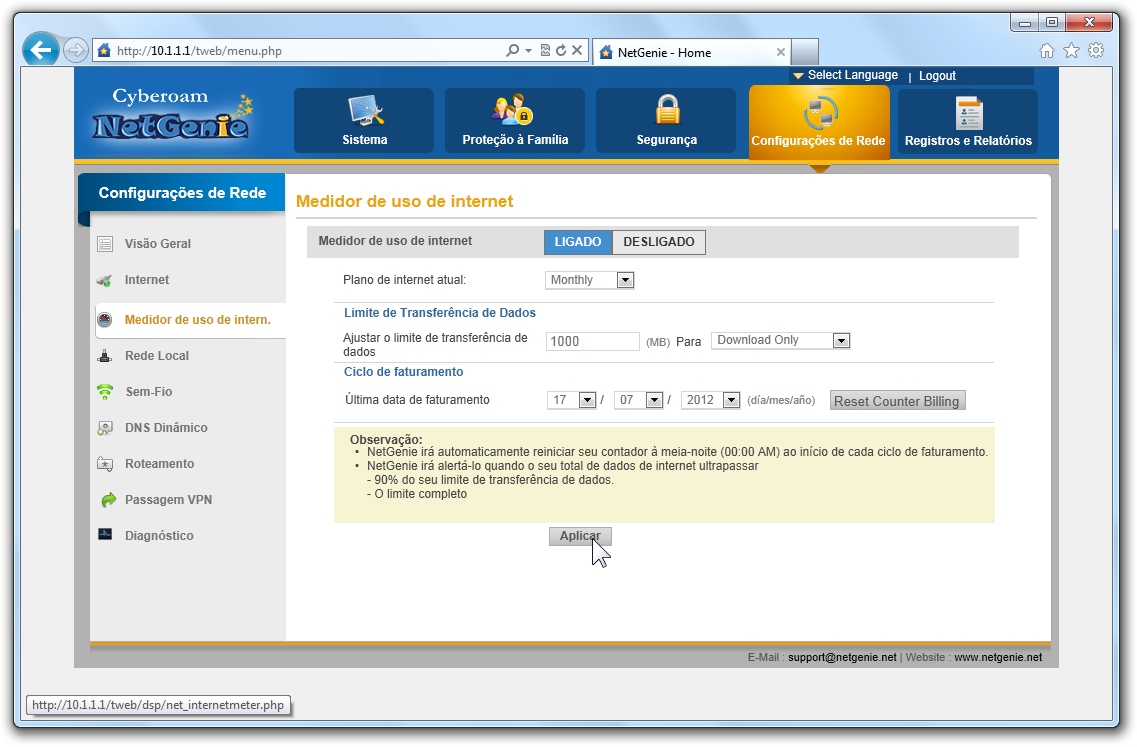Click the Logout link
Image resolution: width=1137 pixels, height=747 pixels.
tap(937, 76)
